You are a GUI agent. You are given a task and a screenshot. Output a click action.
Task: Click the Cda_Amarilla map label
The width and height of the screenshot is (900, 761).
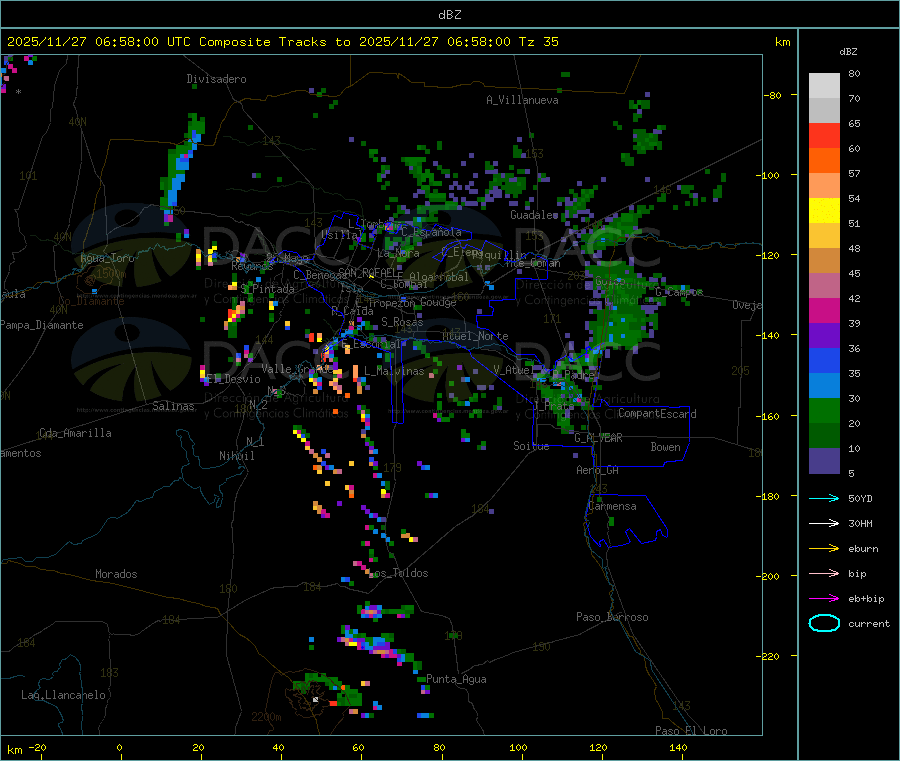point(75,433)
